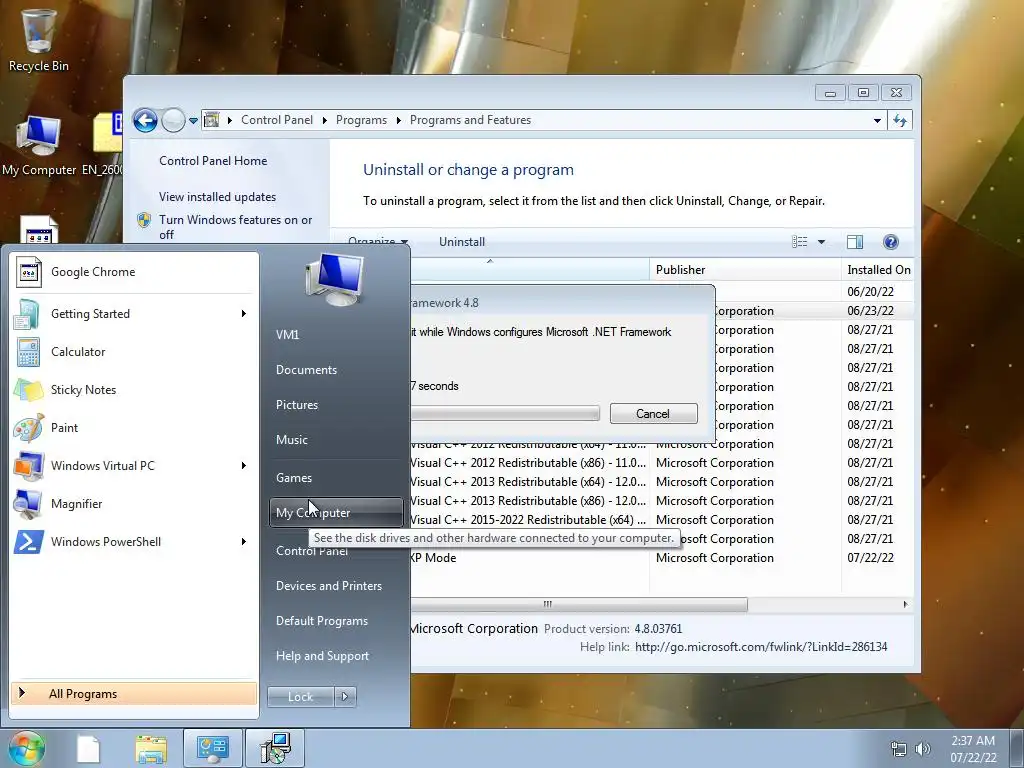Viewport: 1024px width, 768px height.
Task: Click Uninstall in toolbar
Action: tap(462, 242)
